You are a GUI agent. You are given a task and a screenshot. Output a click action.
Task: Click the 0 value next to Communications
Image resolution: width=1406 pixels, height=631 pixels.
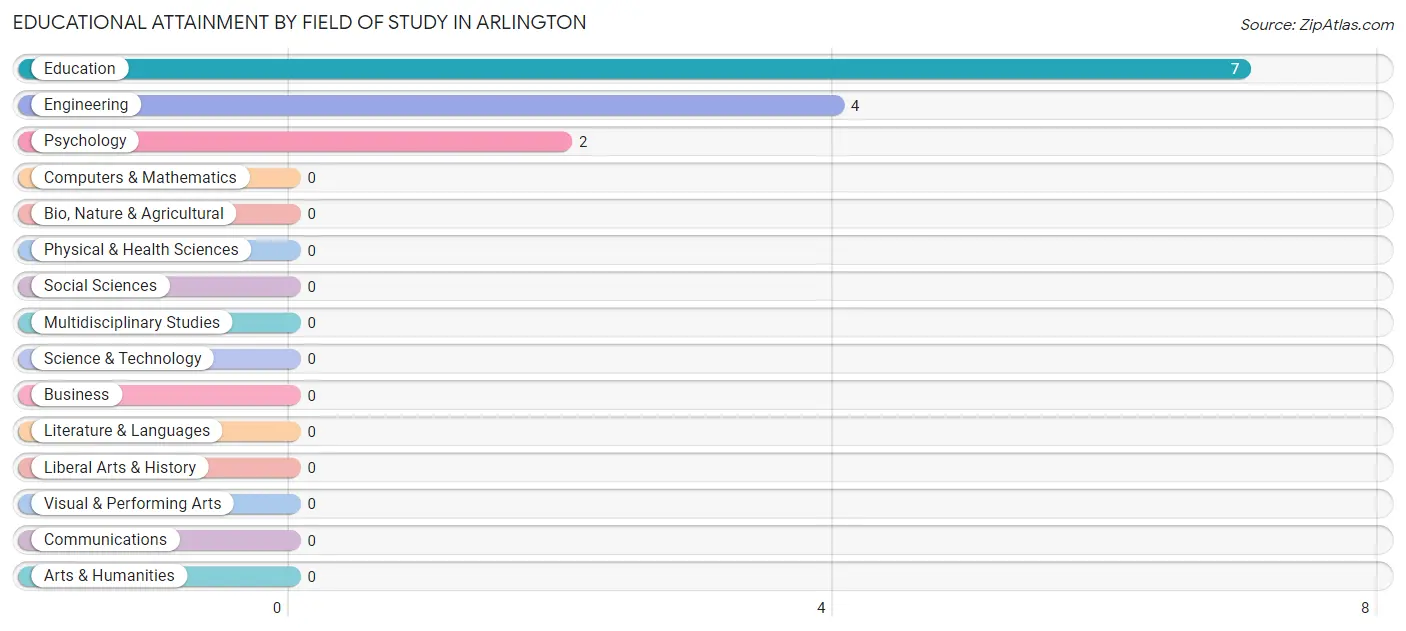[311, 541]
